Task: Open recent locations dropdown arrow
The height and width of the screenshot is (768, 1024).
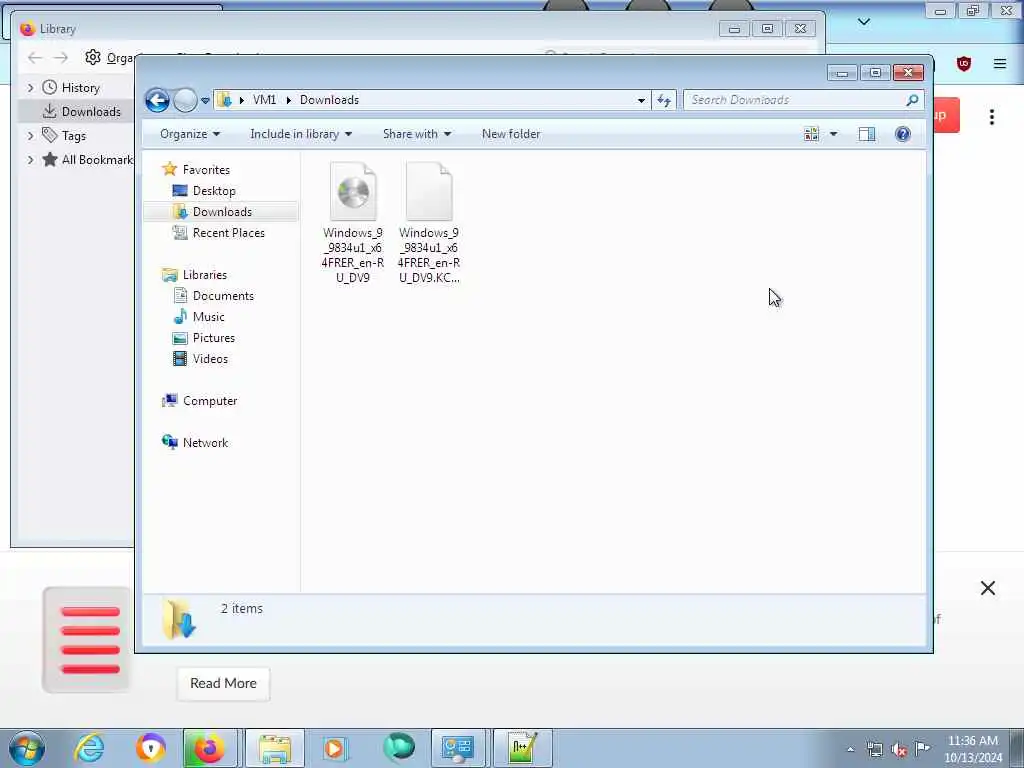Action: 205,101
